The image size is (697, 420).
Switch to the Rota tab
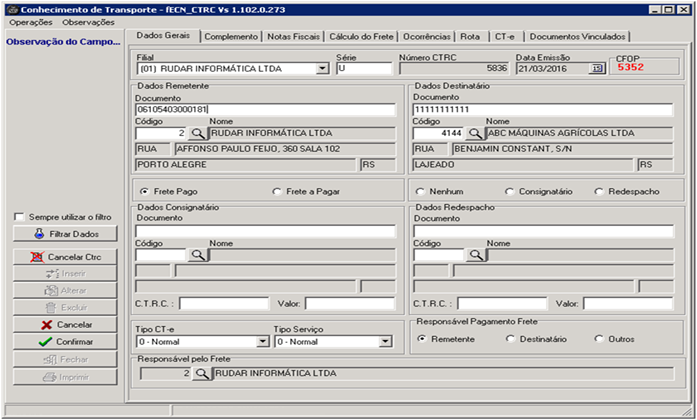(470, 37)
